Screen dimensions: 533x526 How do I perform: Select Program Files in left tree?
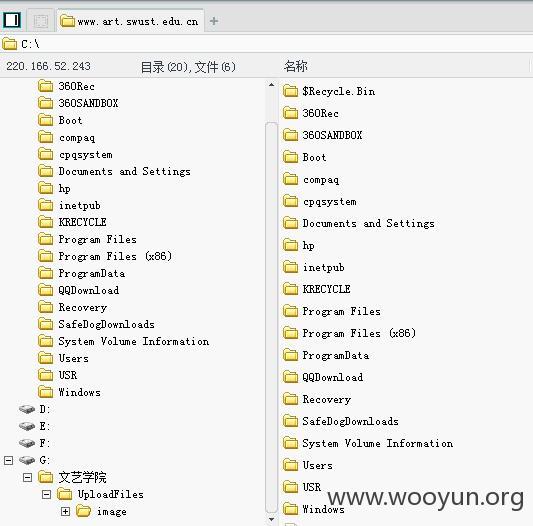87,239
